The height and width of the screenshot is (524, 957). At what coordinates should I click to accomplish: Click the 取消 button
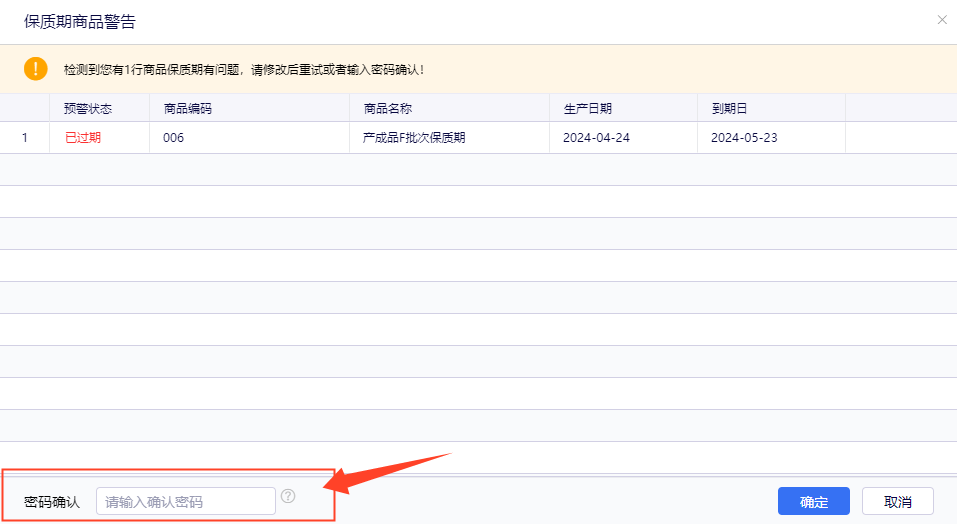tap(898, 501)
